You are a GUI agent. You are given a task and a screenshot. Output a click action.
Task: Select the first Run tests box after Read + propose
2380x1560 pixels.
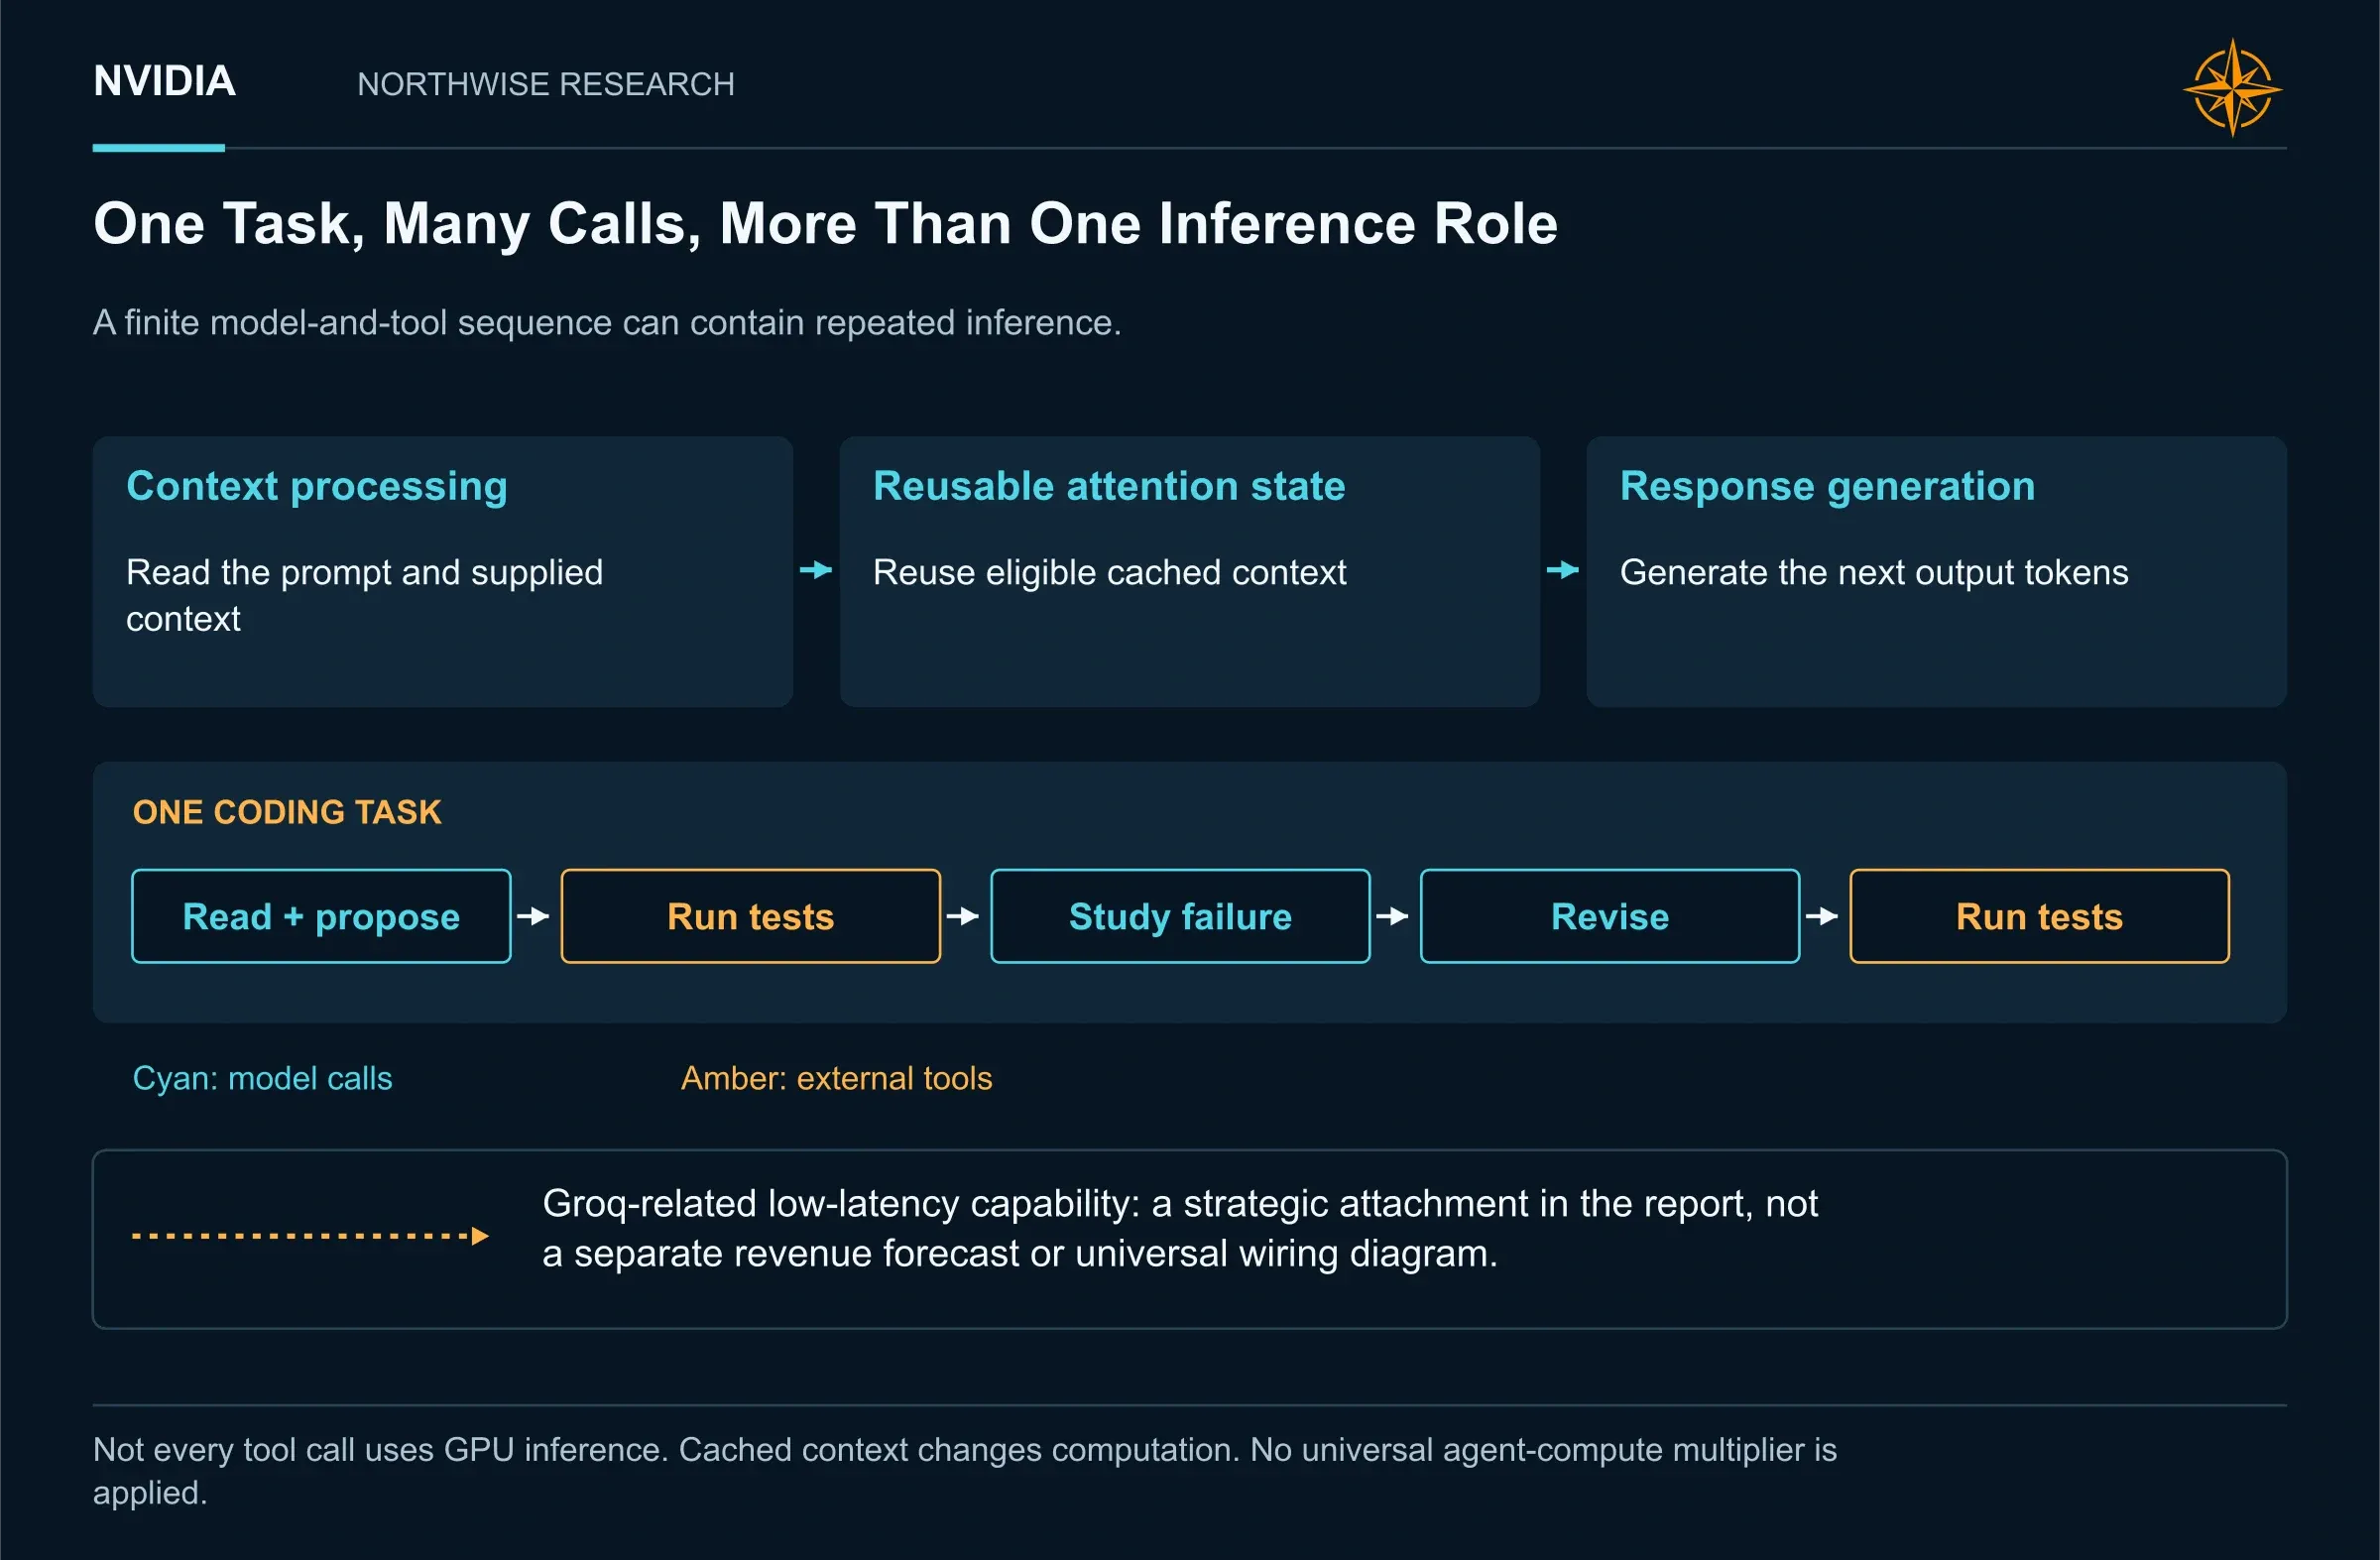751,916
